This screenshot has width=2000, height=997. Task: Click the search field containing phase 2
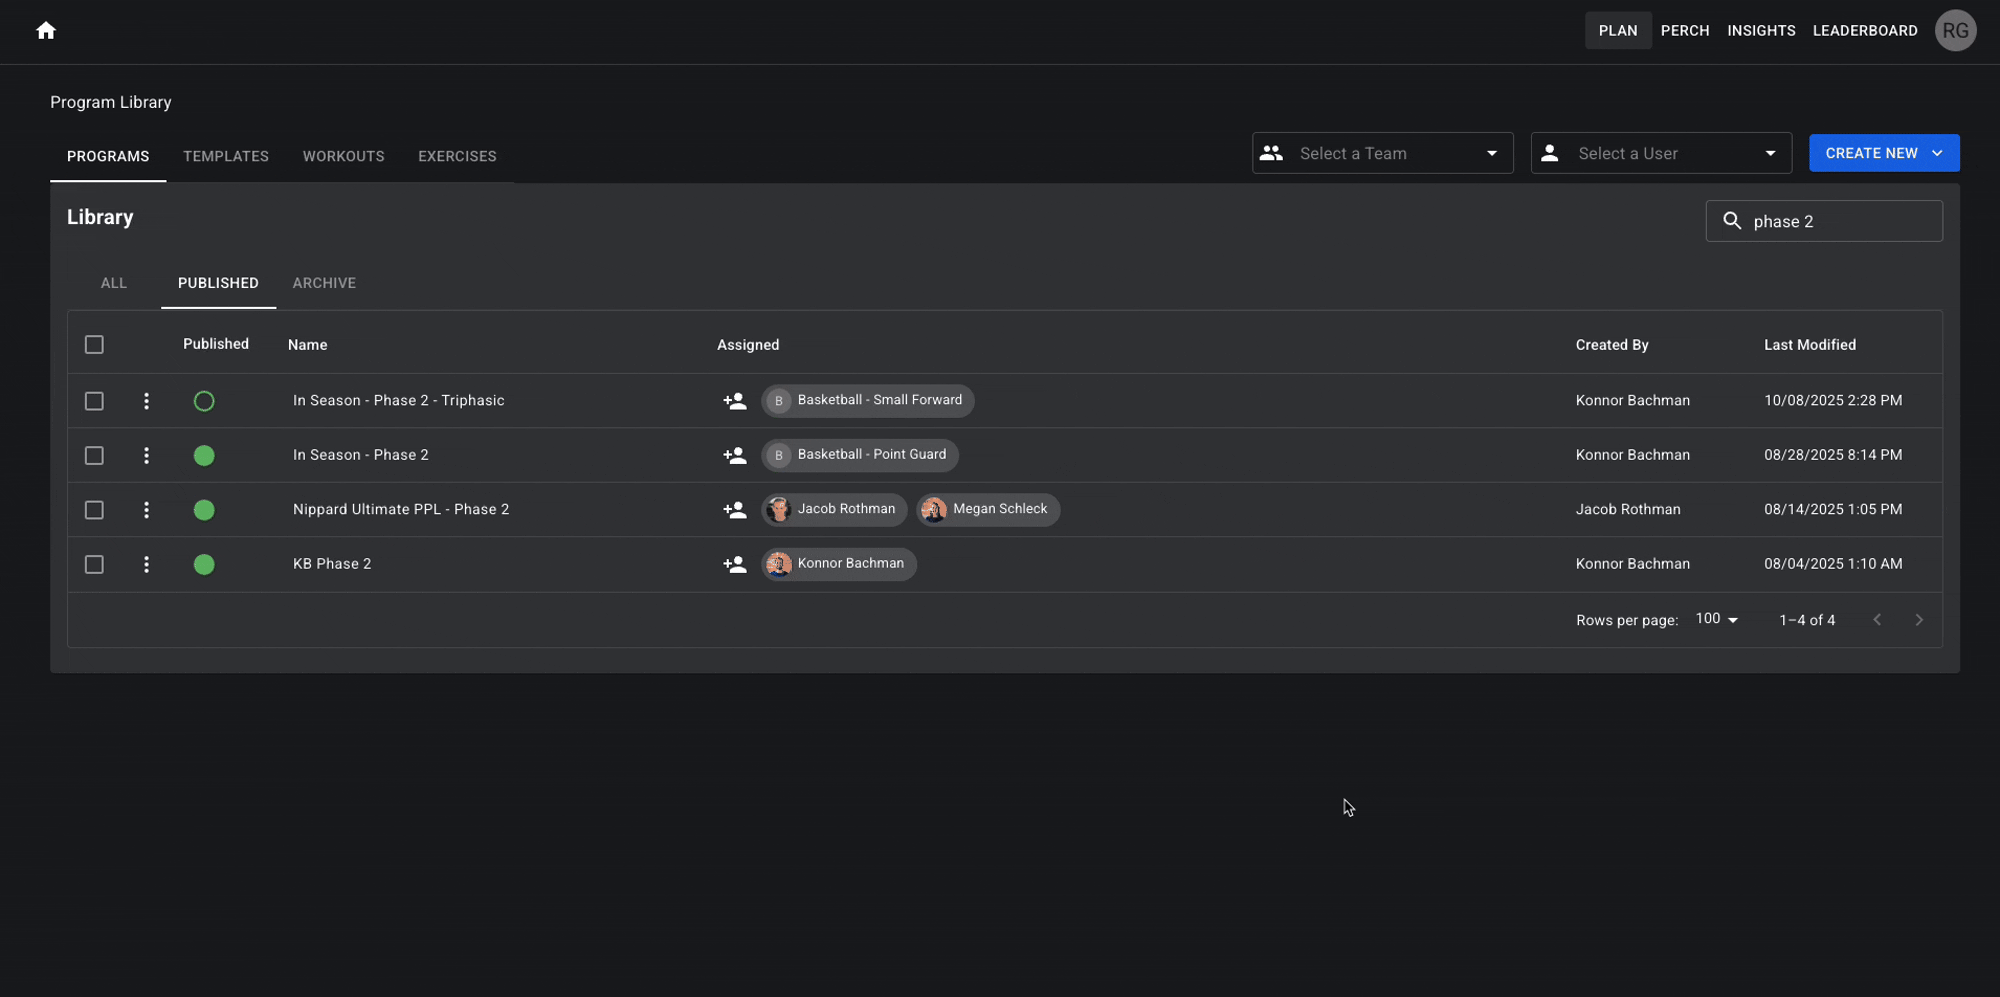1824,221
